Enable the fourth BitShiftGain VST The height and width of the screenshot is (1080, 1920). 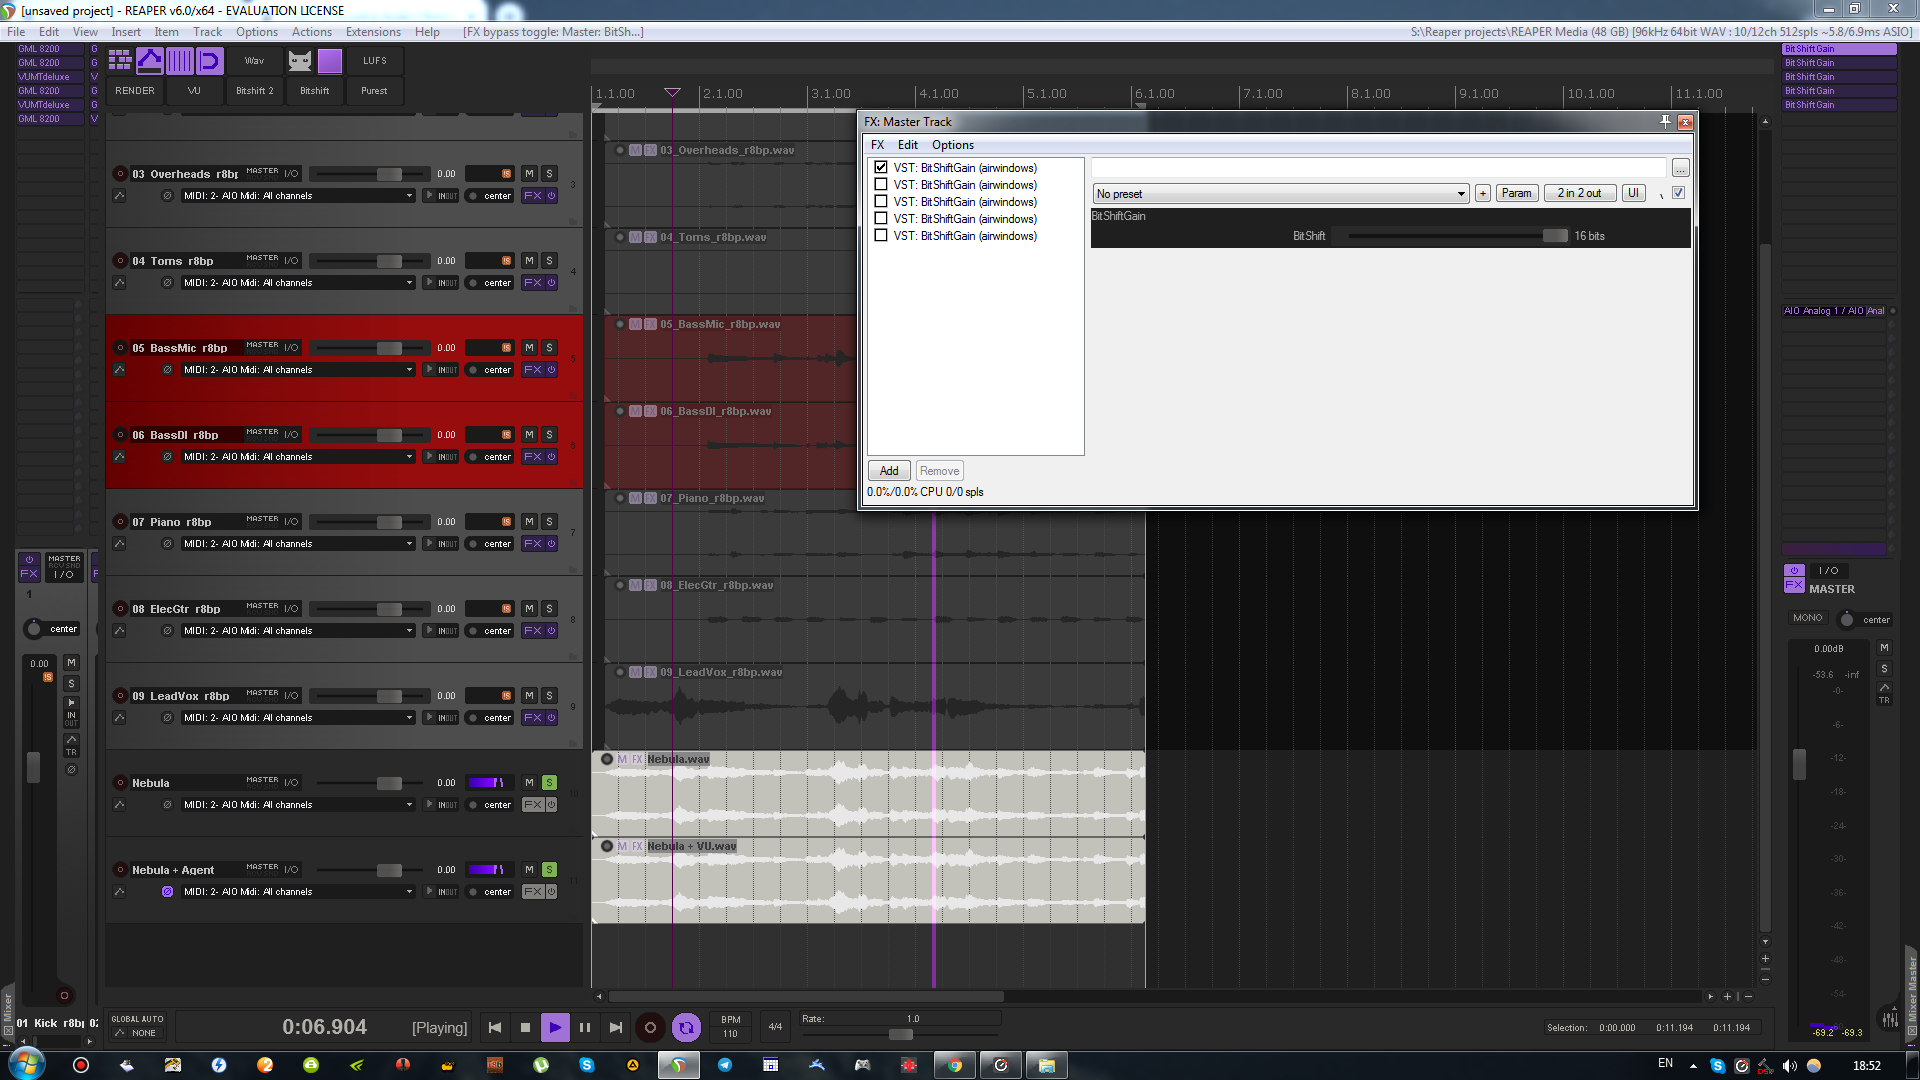coord(881,219)
